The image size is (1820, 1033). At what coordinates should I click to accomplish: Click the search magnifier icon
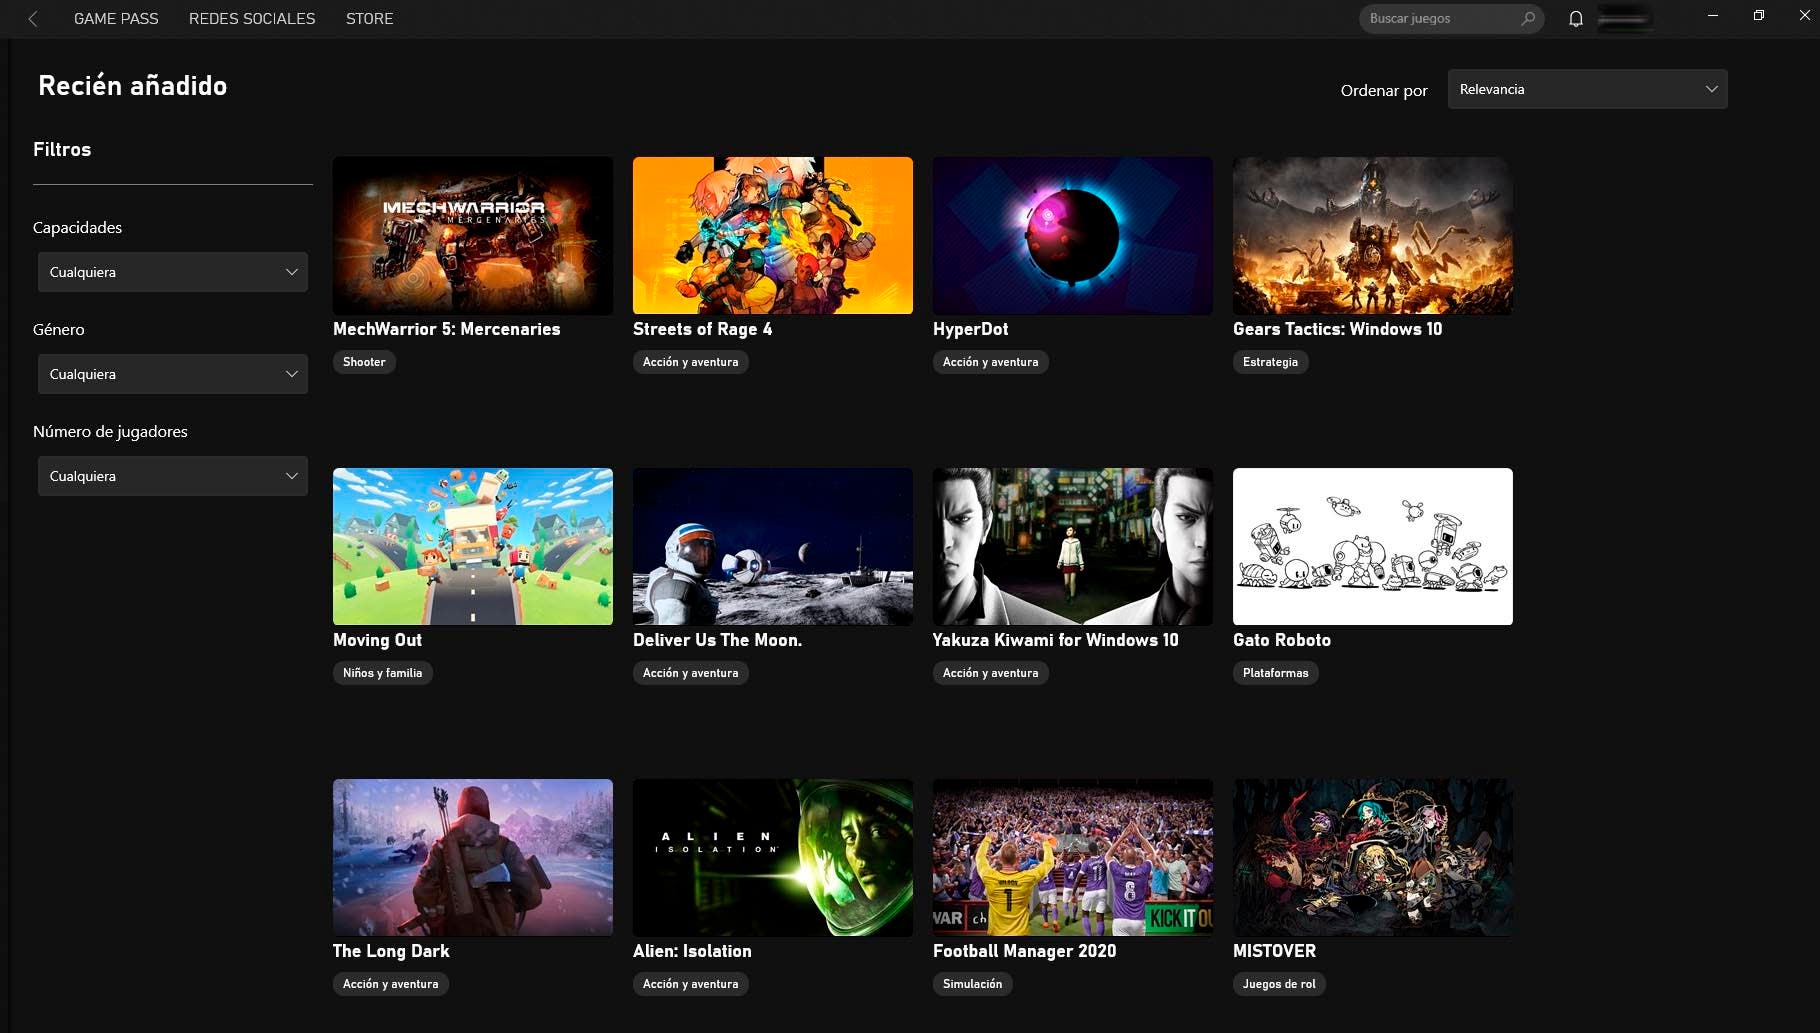[x=1528, y=18]
